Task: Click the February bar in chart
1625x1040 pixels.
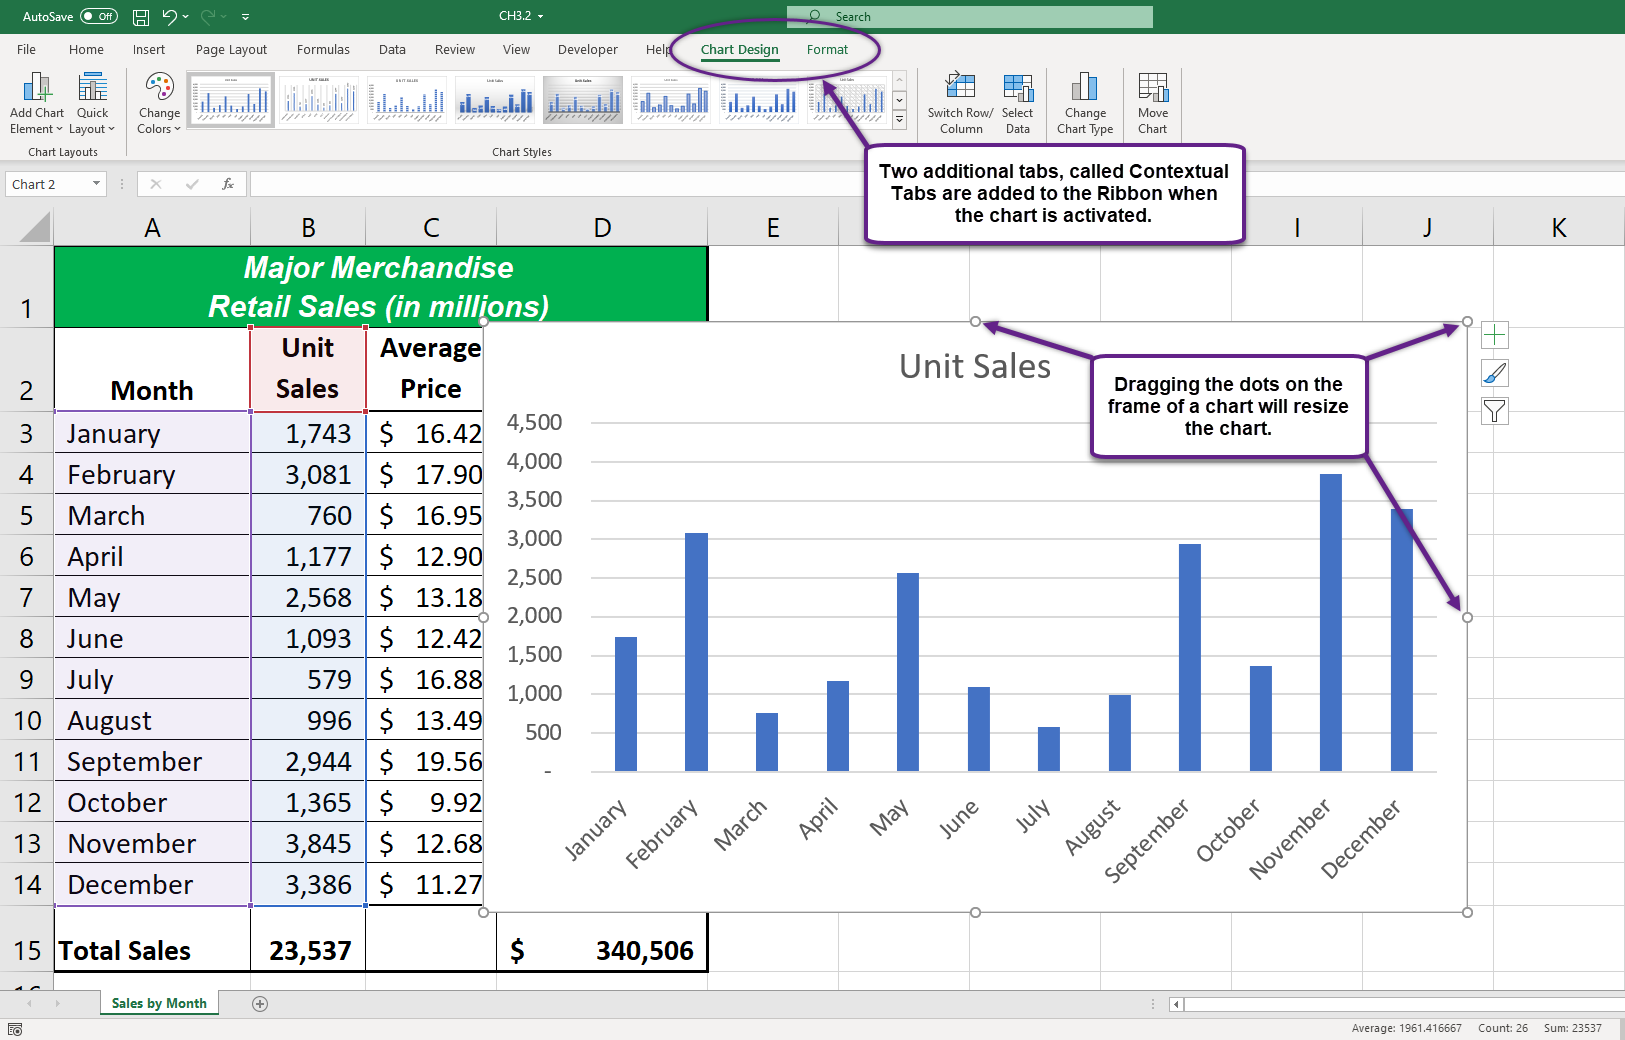Action: click(x=696, y=652)
